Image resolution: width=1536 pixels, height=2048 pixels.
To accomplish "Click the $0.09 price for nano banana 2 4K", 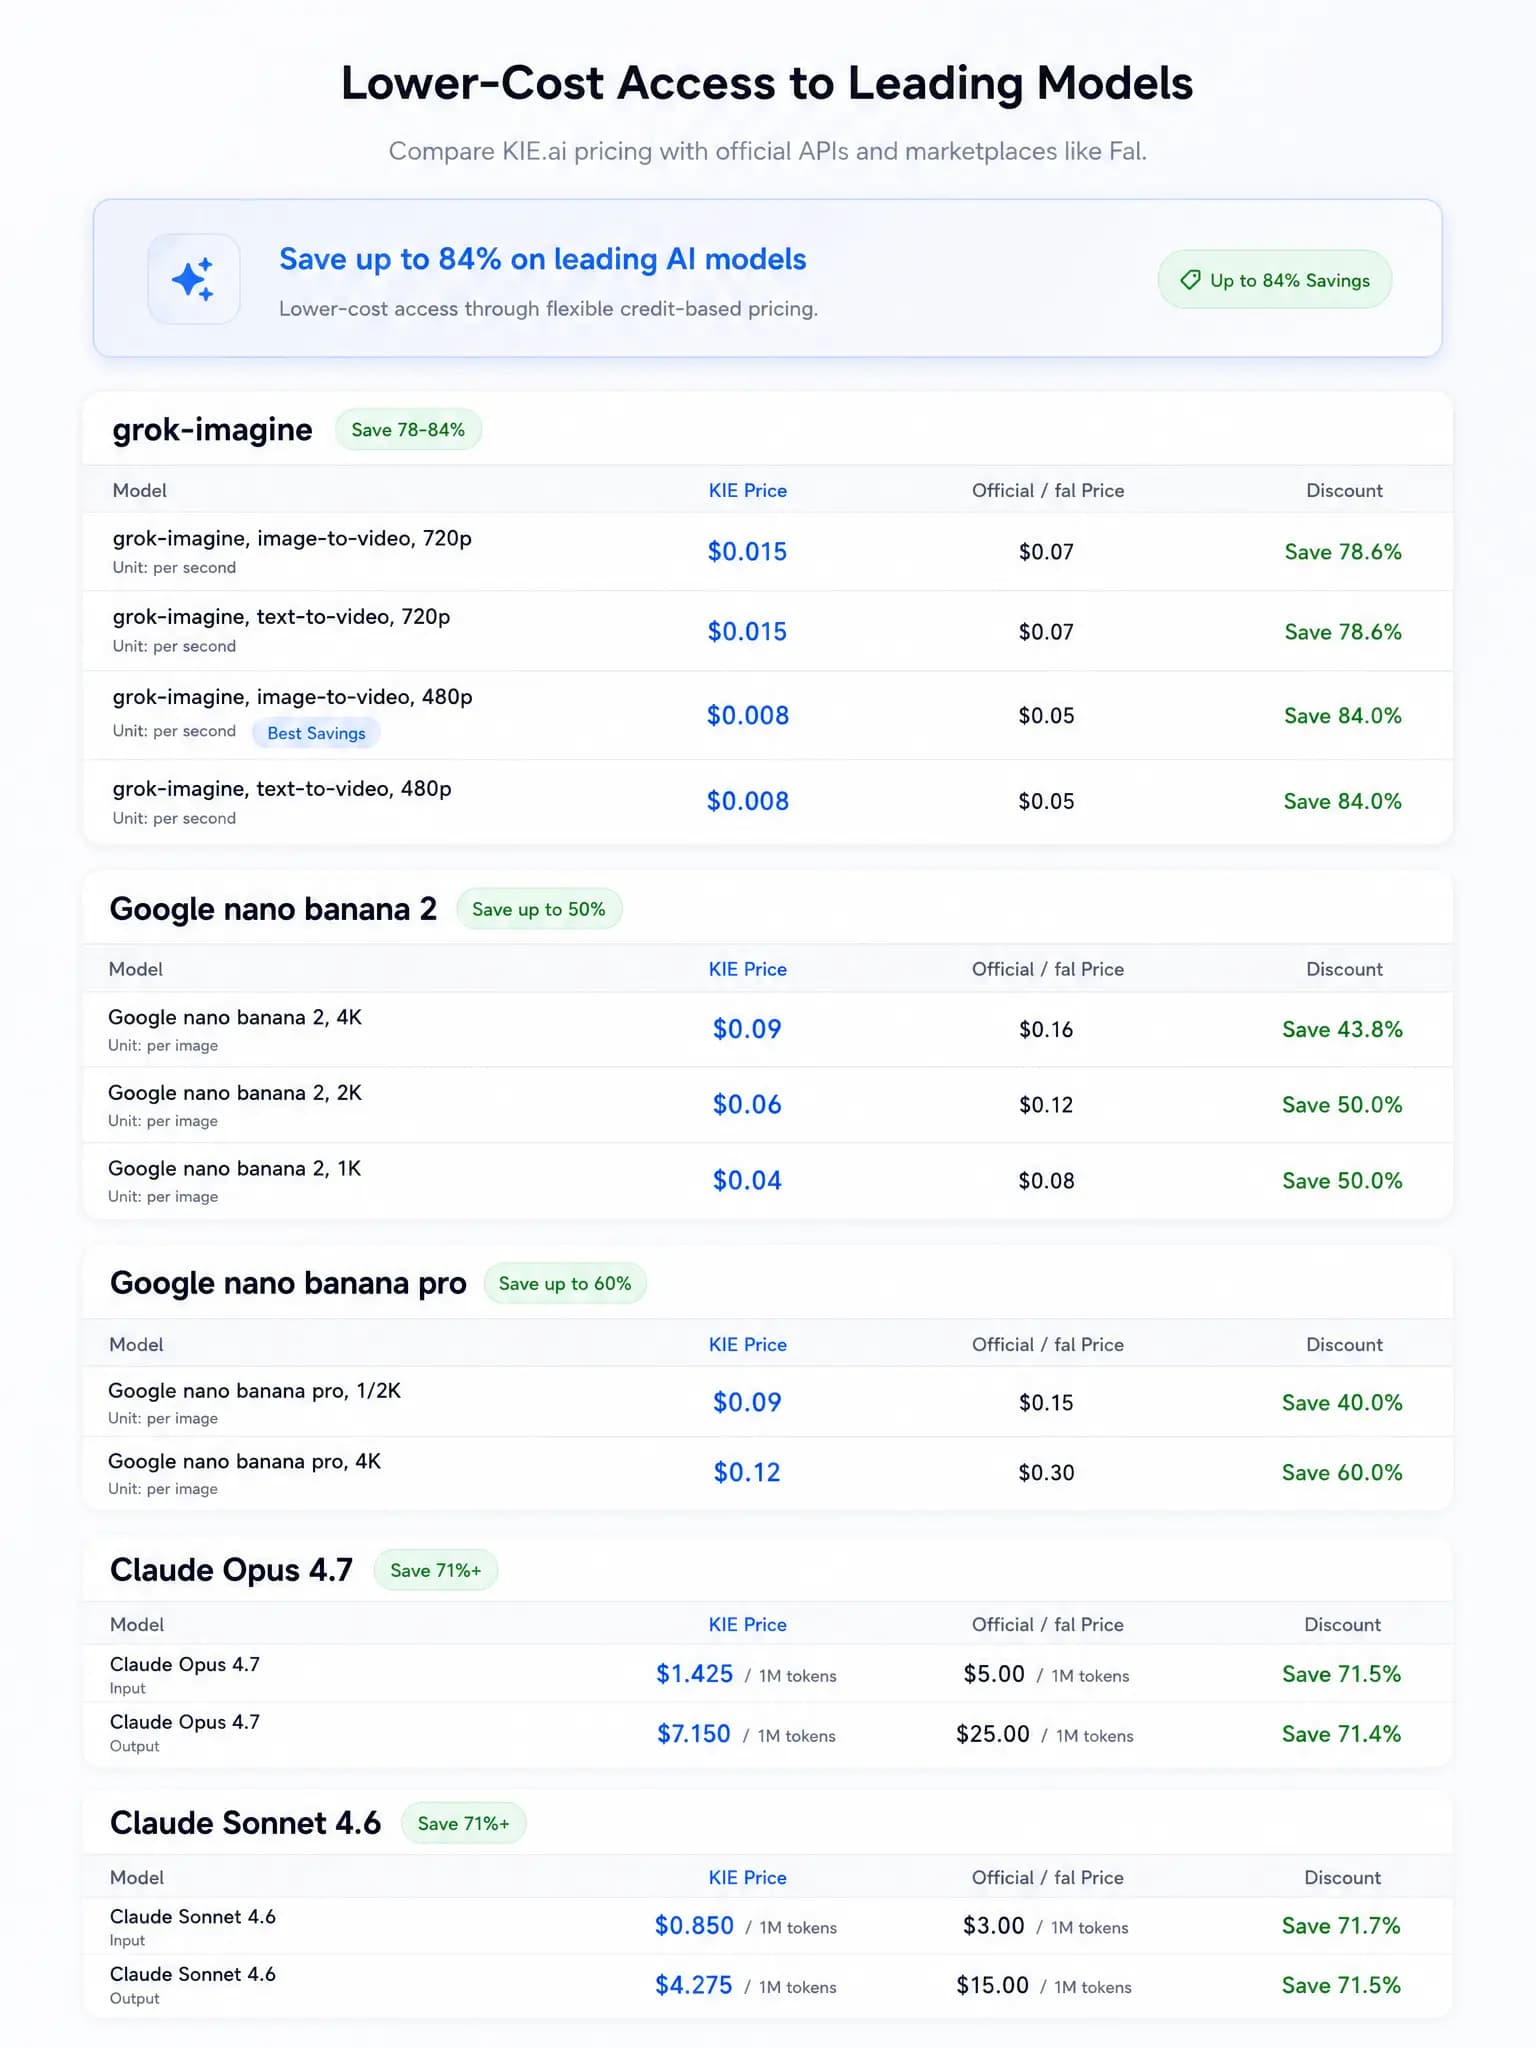I will coord(747,1030).
